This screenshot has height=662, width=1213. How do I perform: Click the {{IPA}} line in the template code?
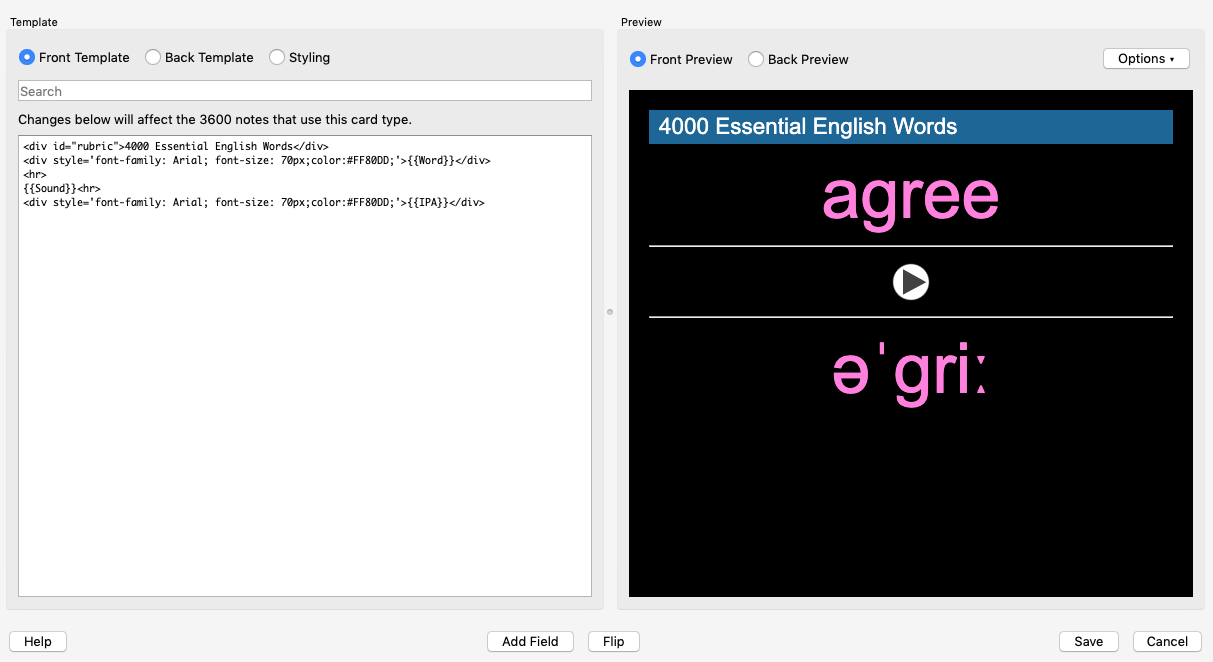pos(253,202)
